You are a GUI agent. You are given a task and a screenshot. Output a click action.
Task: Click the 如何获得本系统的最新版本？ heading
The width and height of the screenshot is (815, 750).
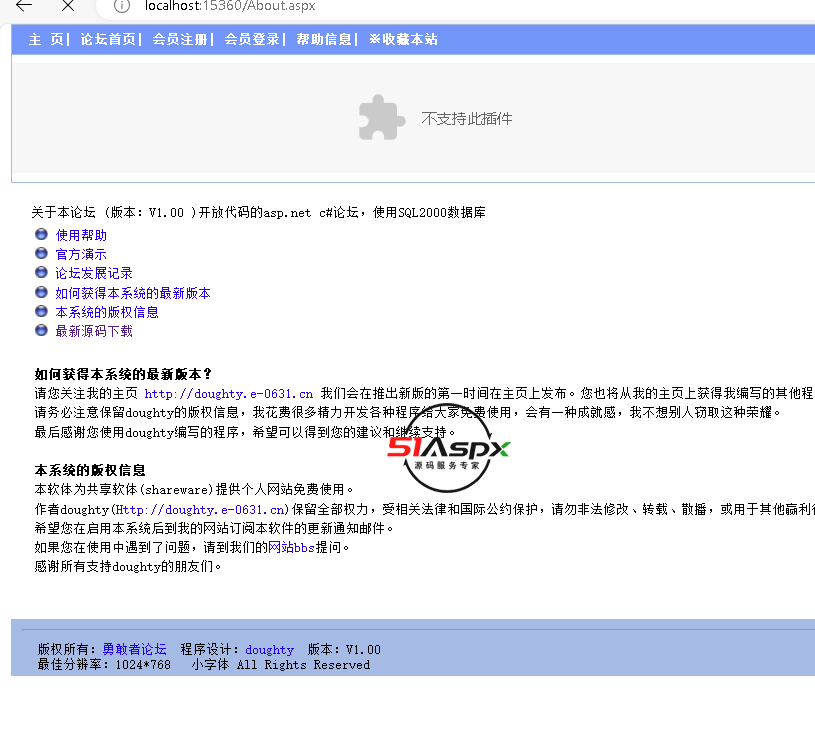123,374
